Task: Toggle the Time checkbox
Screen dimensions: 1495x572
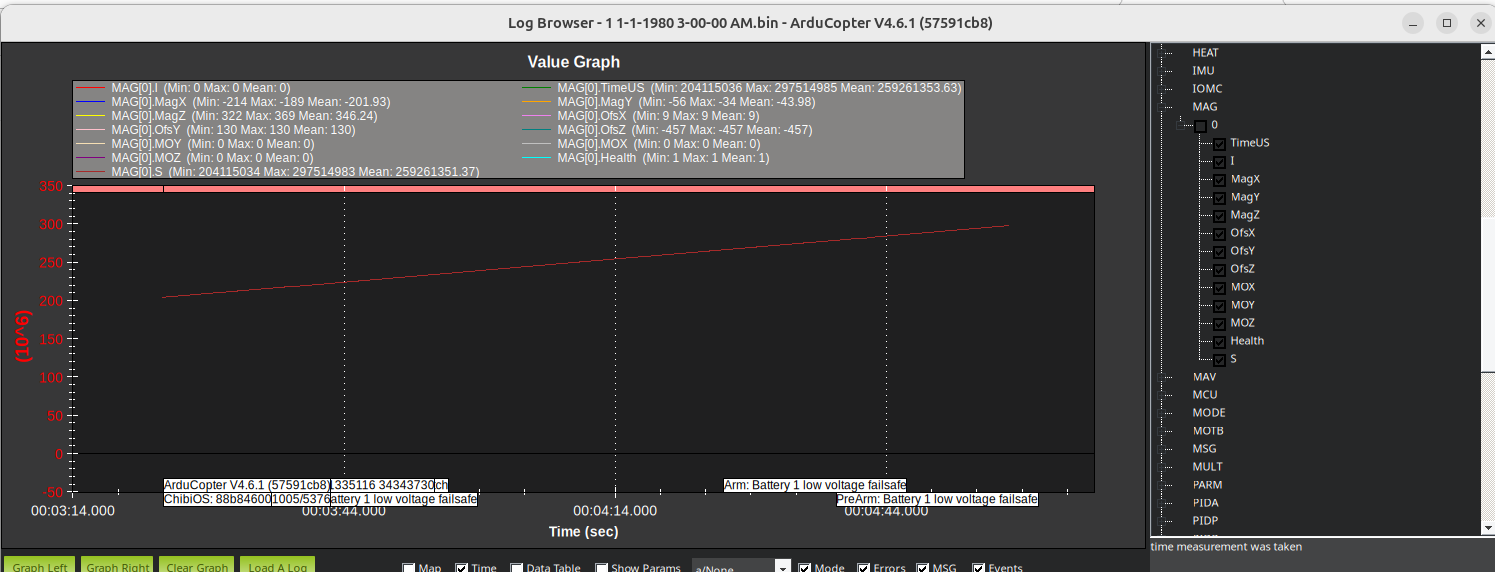Action: pos(462,568)
